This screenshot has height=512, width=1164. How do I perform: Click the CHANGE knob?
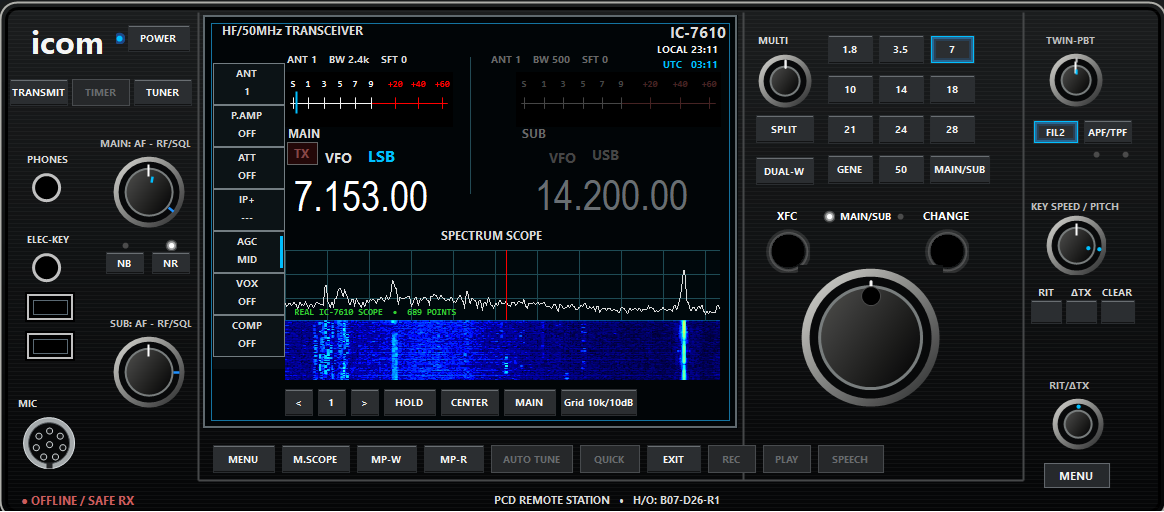click(946, 250)
